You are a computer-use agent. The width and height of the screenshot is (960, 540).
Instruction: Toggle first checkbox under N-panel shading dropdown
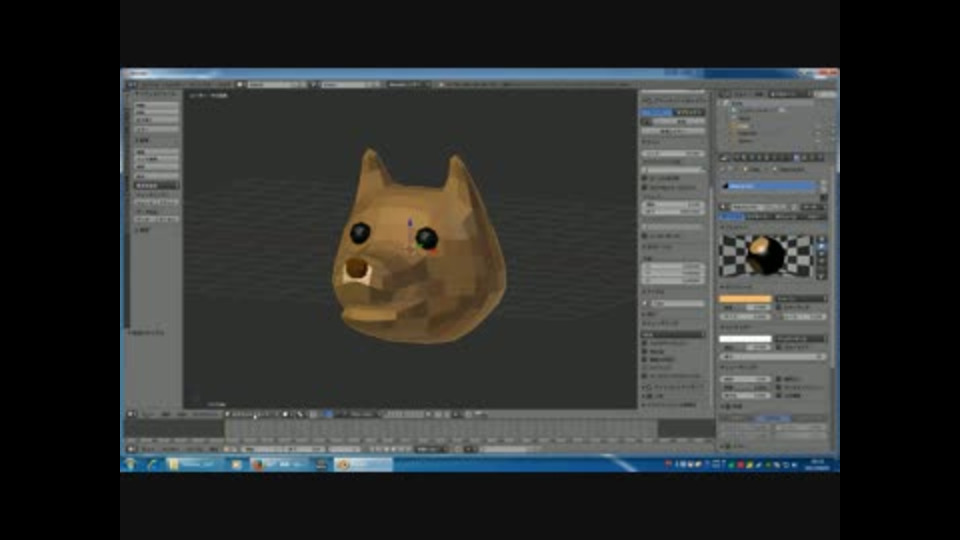point(645,343)
